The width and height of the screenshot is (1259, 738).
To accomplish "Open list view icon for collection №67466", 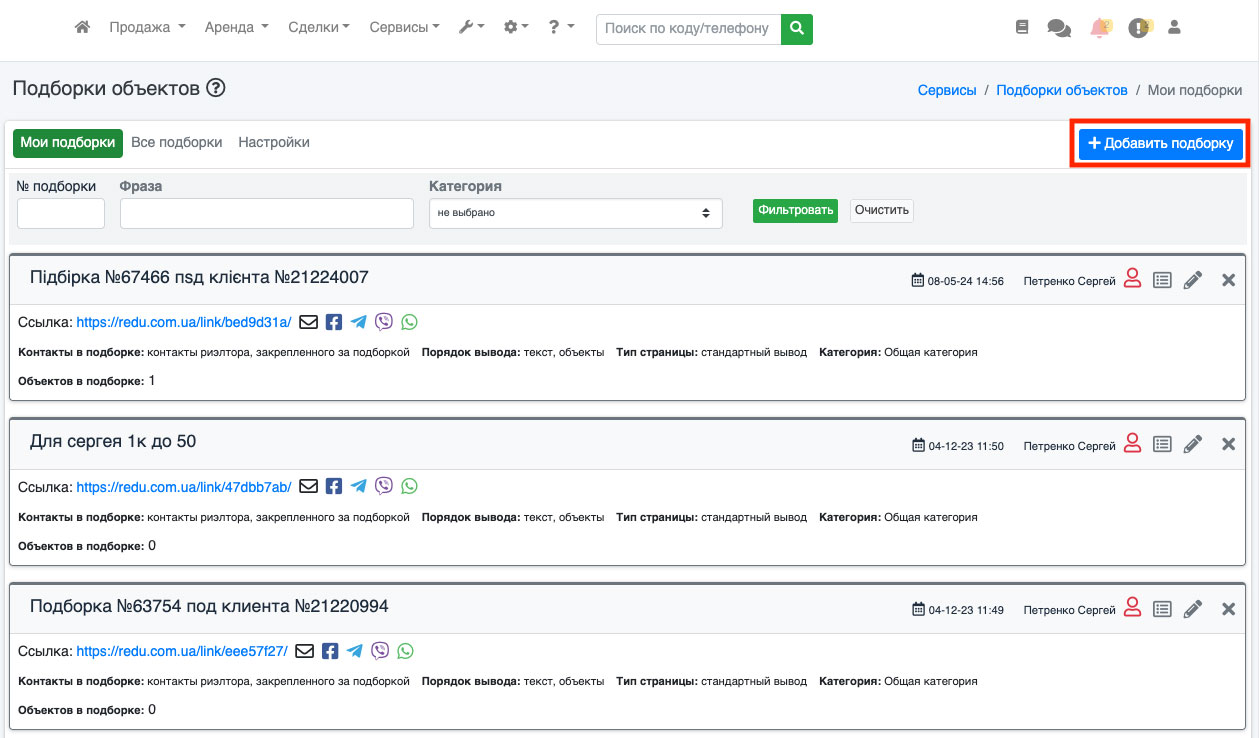I will pos(1161,280).
